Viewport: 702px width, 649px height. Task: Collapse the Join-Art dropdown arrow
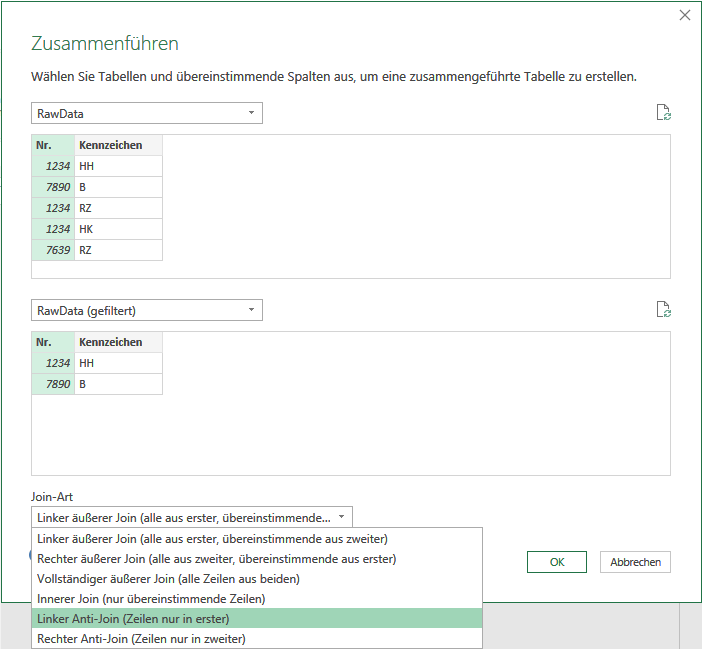(x=341, y=517)
